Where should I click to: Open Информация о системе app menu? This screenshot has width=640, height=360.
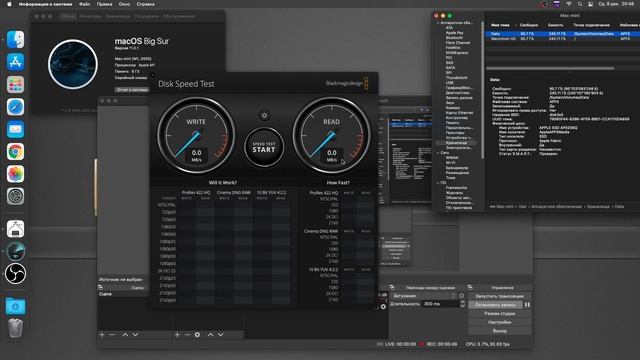pos(45,4)
